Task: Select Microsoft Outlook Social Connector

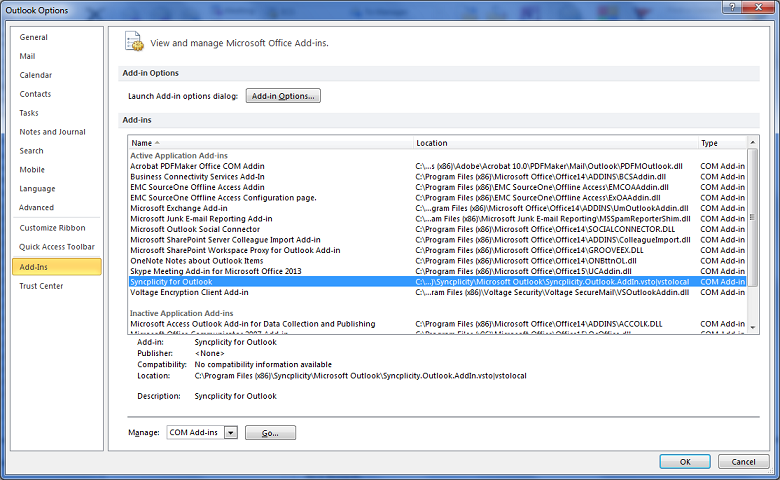Action: [438, 229]
